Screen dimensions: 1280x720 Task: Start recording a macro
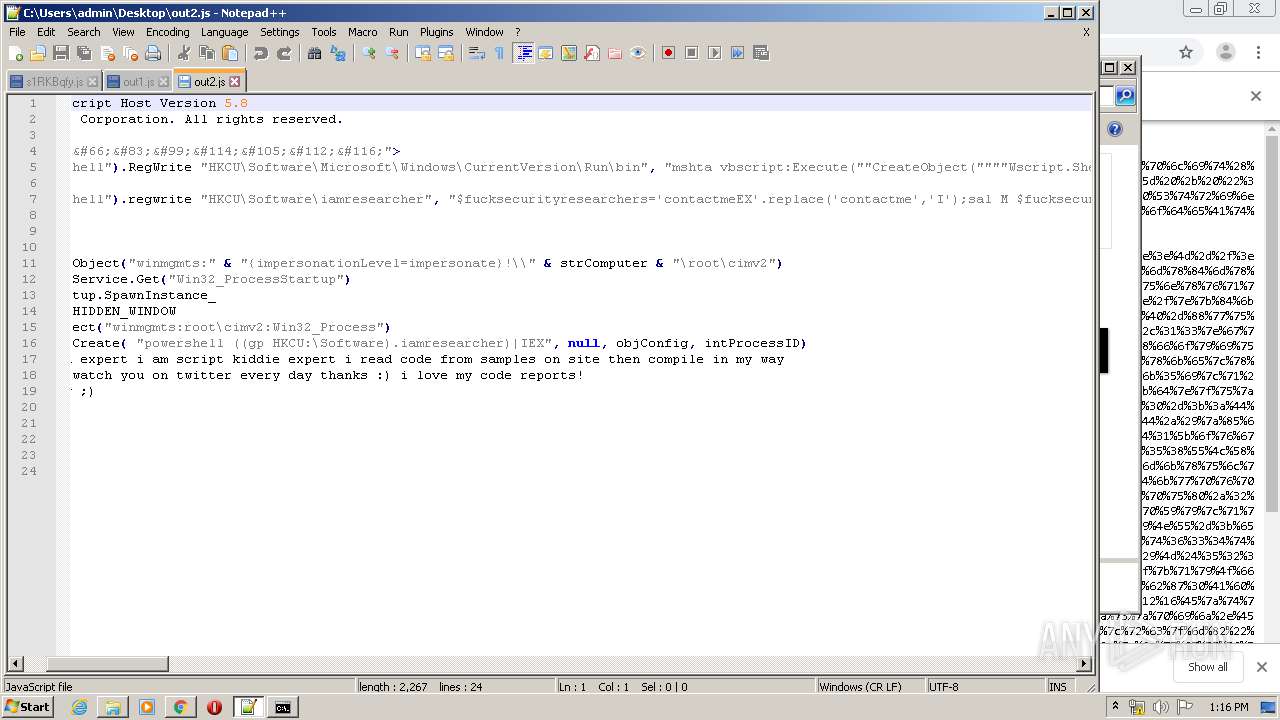click(668, 53)
